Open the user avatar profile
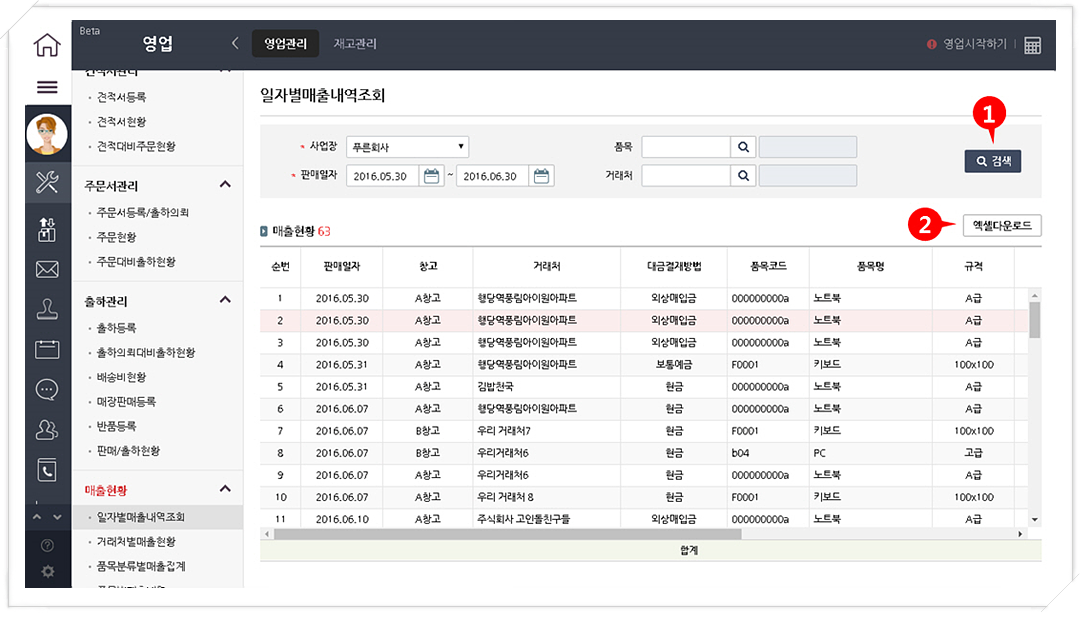This screenshot has width=1081, height=618. [x=47, y=134]
